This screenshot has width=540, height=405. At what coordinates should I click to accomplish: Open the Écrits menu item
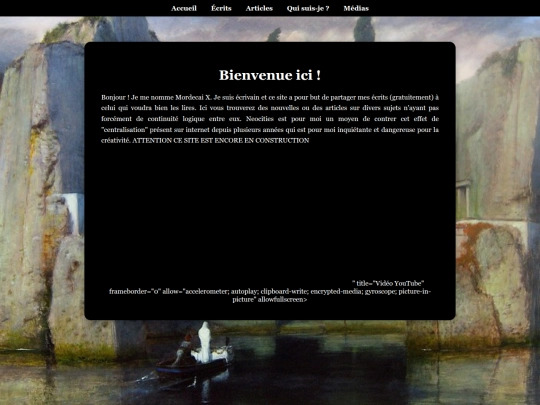[x=221, y=8]
